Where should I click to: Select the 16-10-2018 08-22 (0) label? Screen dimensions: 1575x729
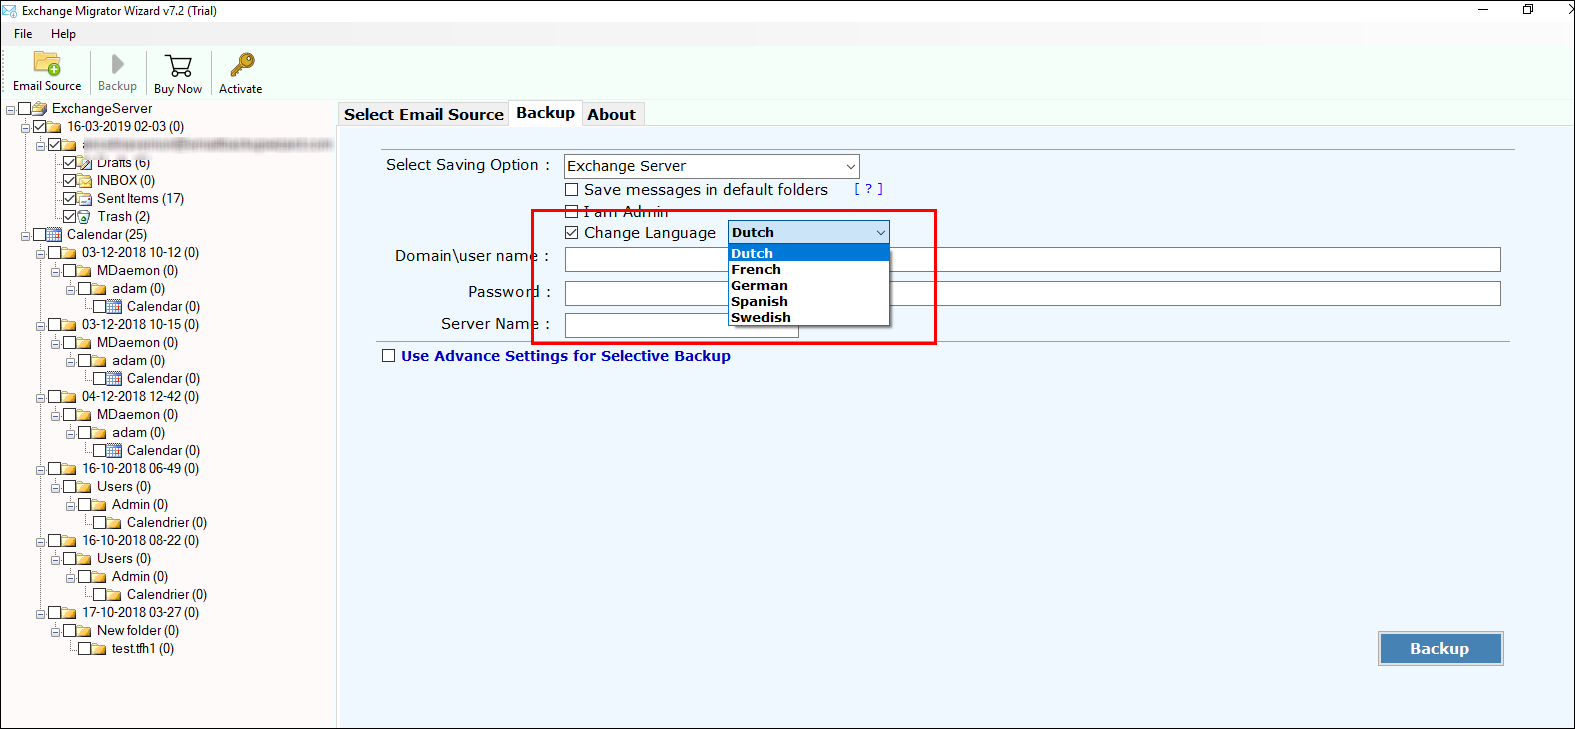140,541
